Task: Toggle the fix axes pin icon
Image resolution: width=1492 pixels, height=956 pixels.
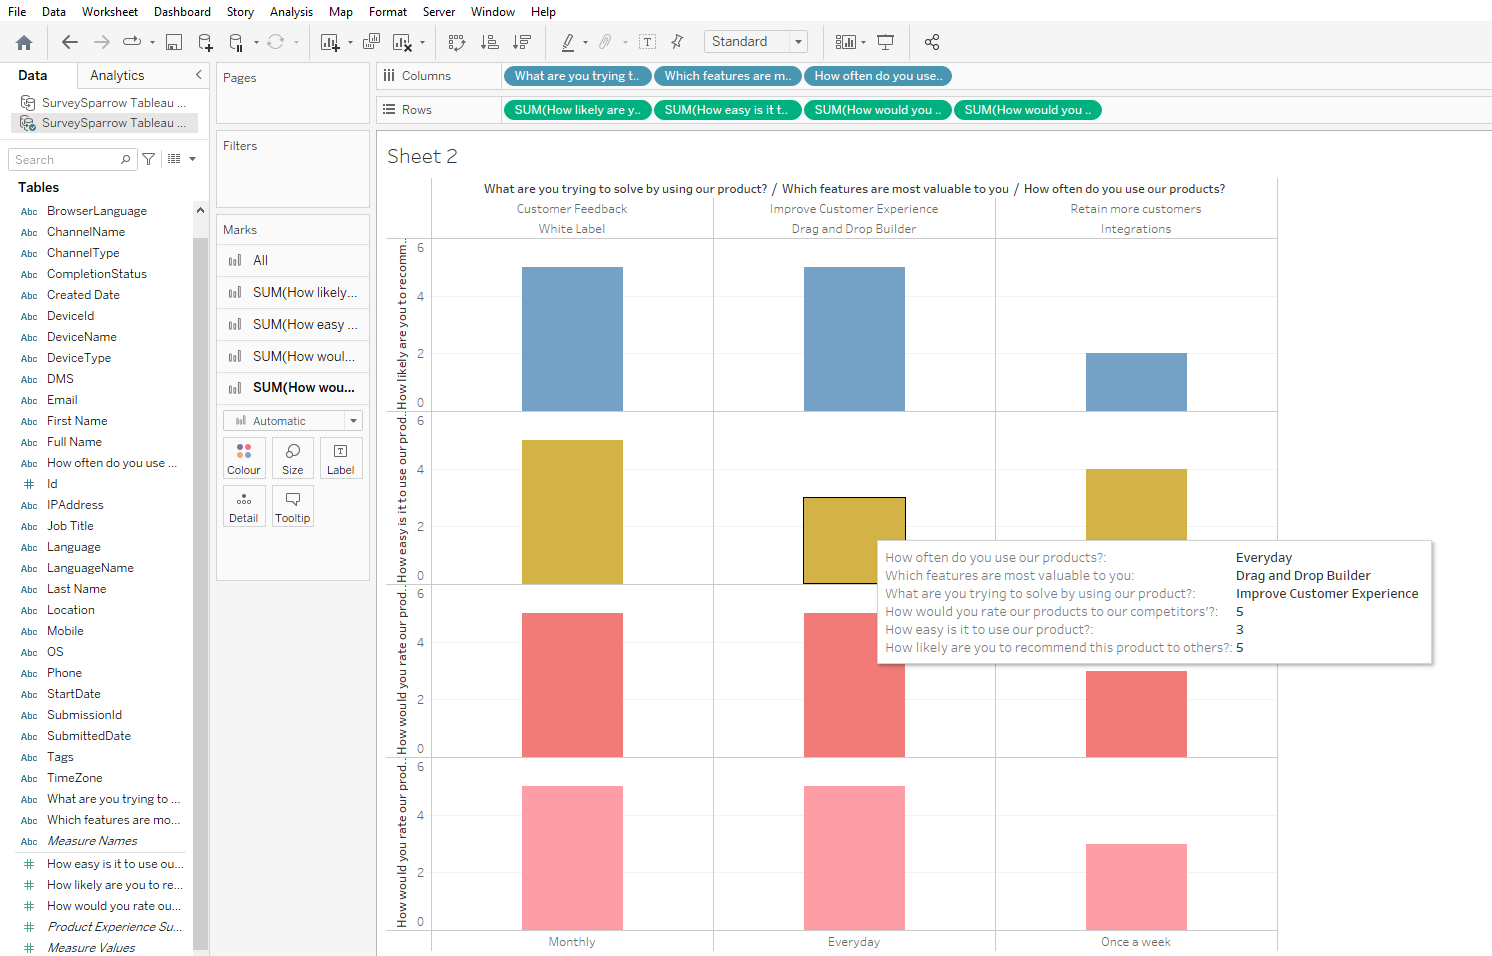Action: (x=677, y=42)
